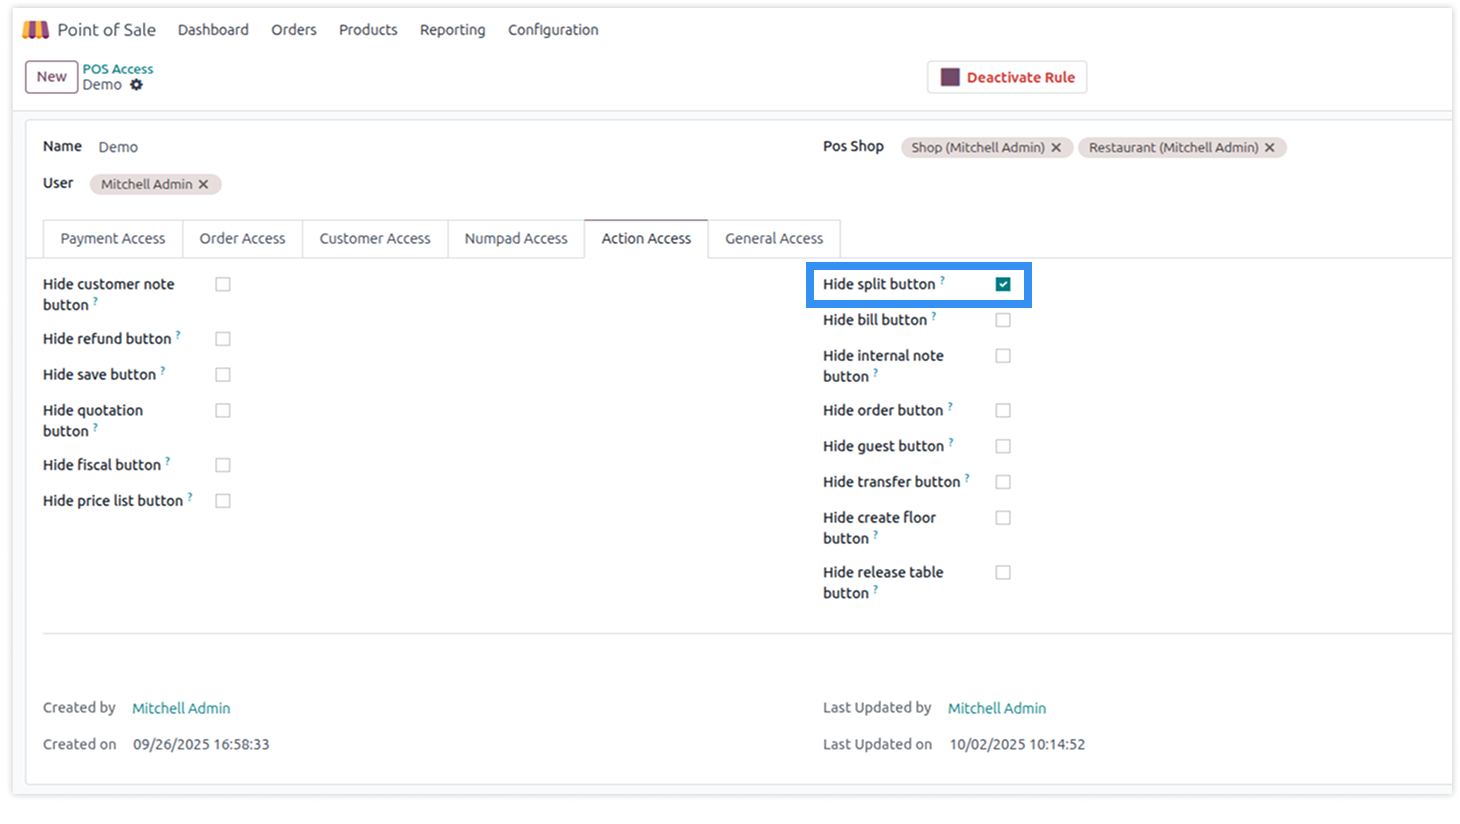Click the Point of Sale app logo icon
Image resolution: width=1460 pixels, height=824 pixels.
click(36, 30)
